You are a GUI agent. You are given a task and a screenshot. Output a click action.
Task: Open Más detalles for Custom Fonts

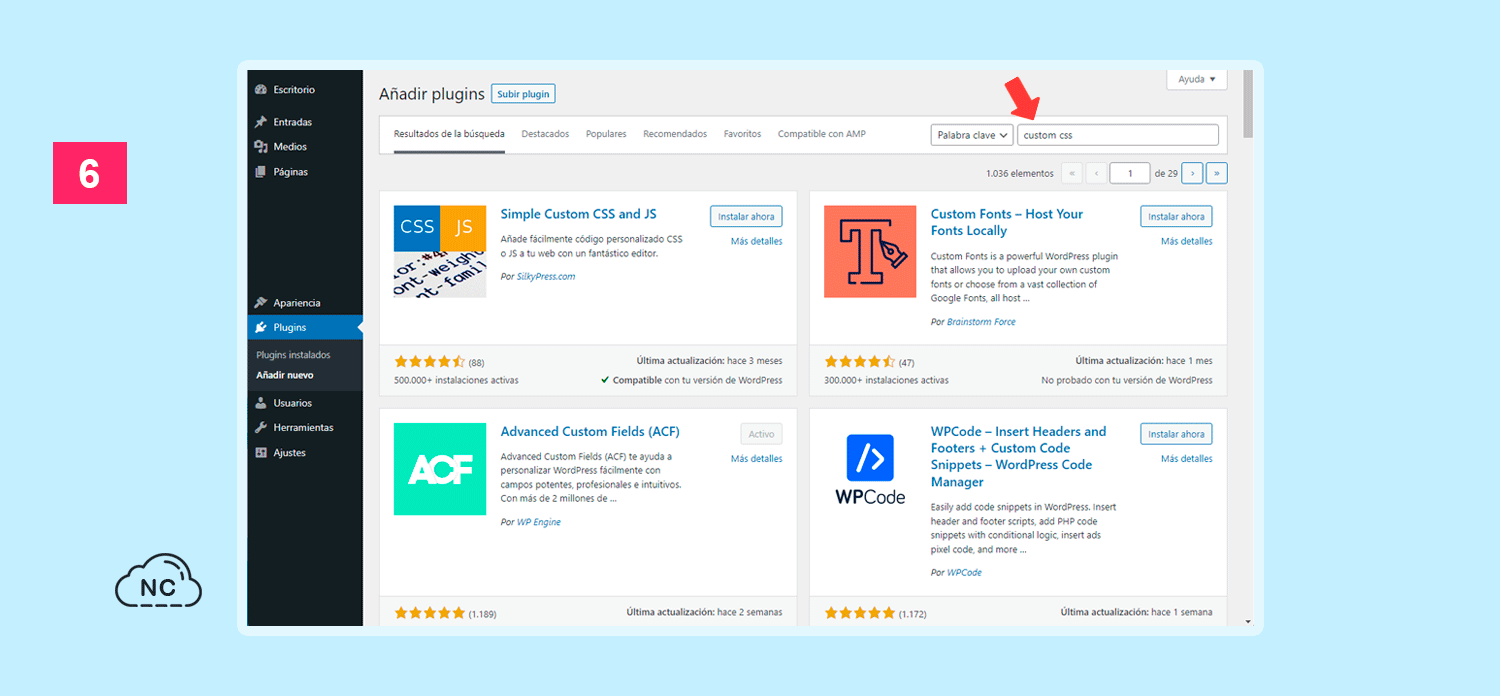click(1187, 241)
